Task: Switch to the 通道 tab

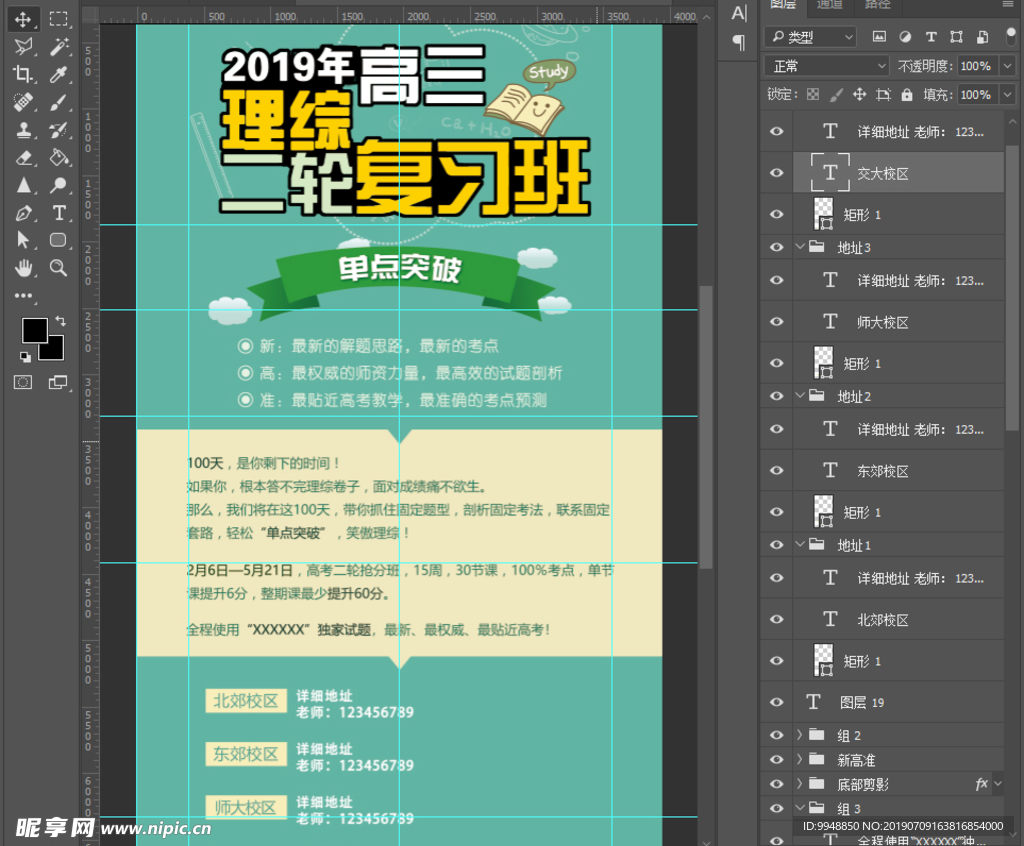Action: click(828, 6)
